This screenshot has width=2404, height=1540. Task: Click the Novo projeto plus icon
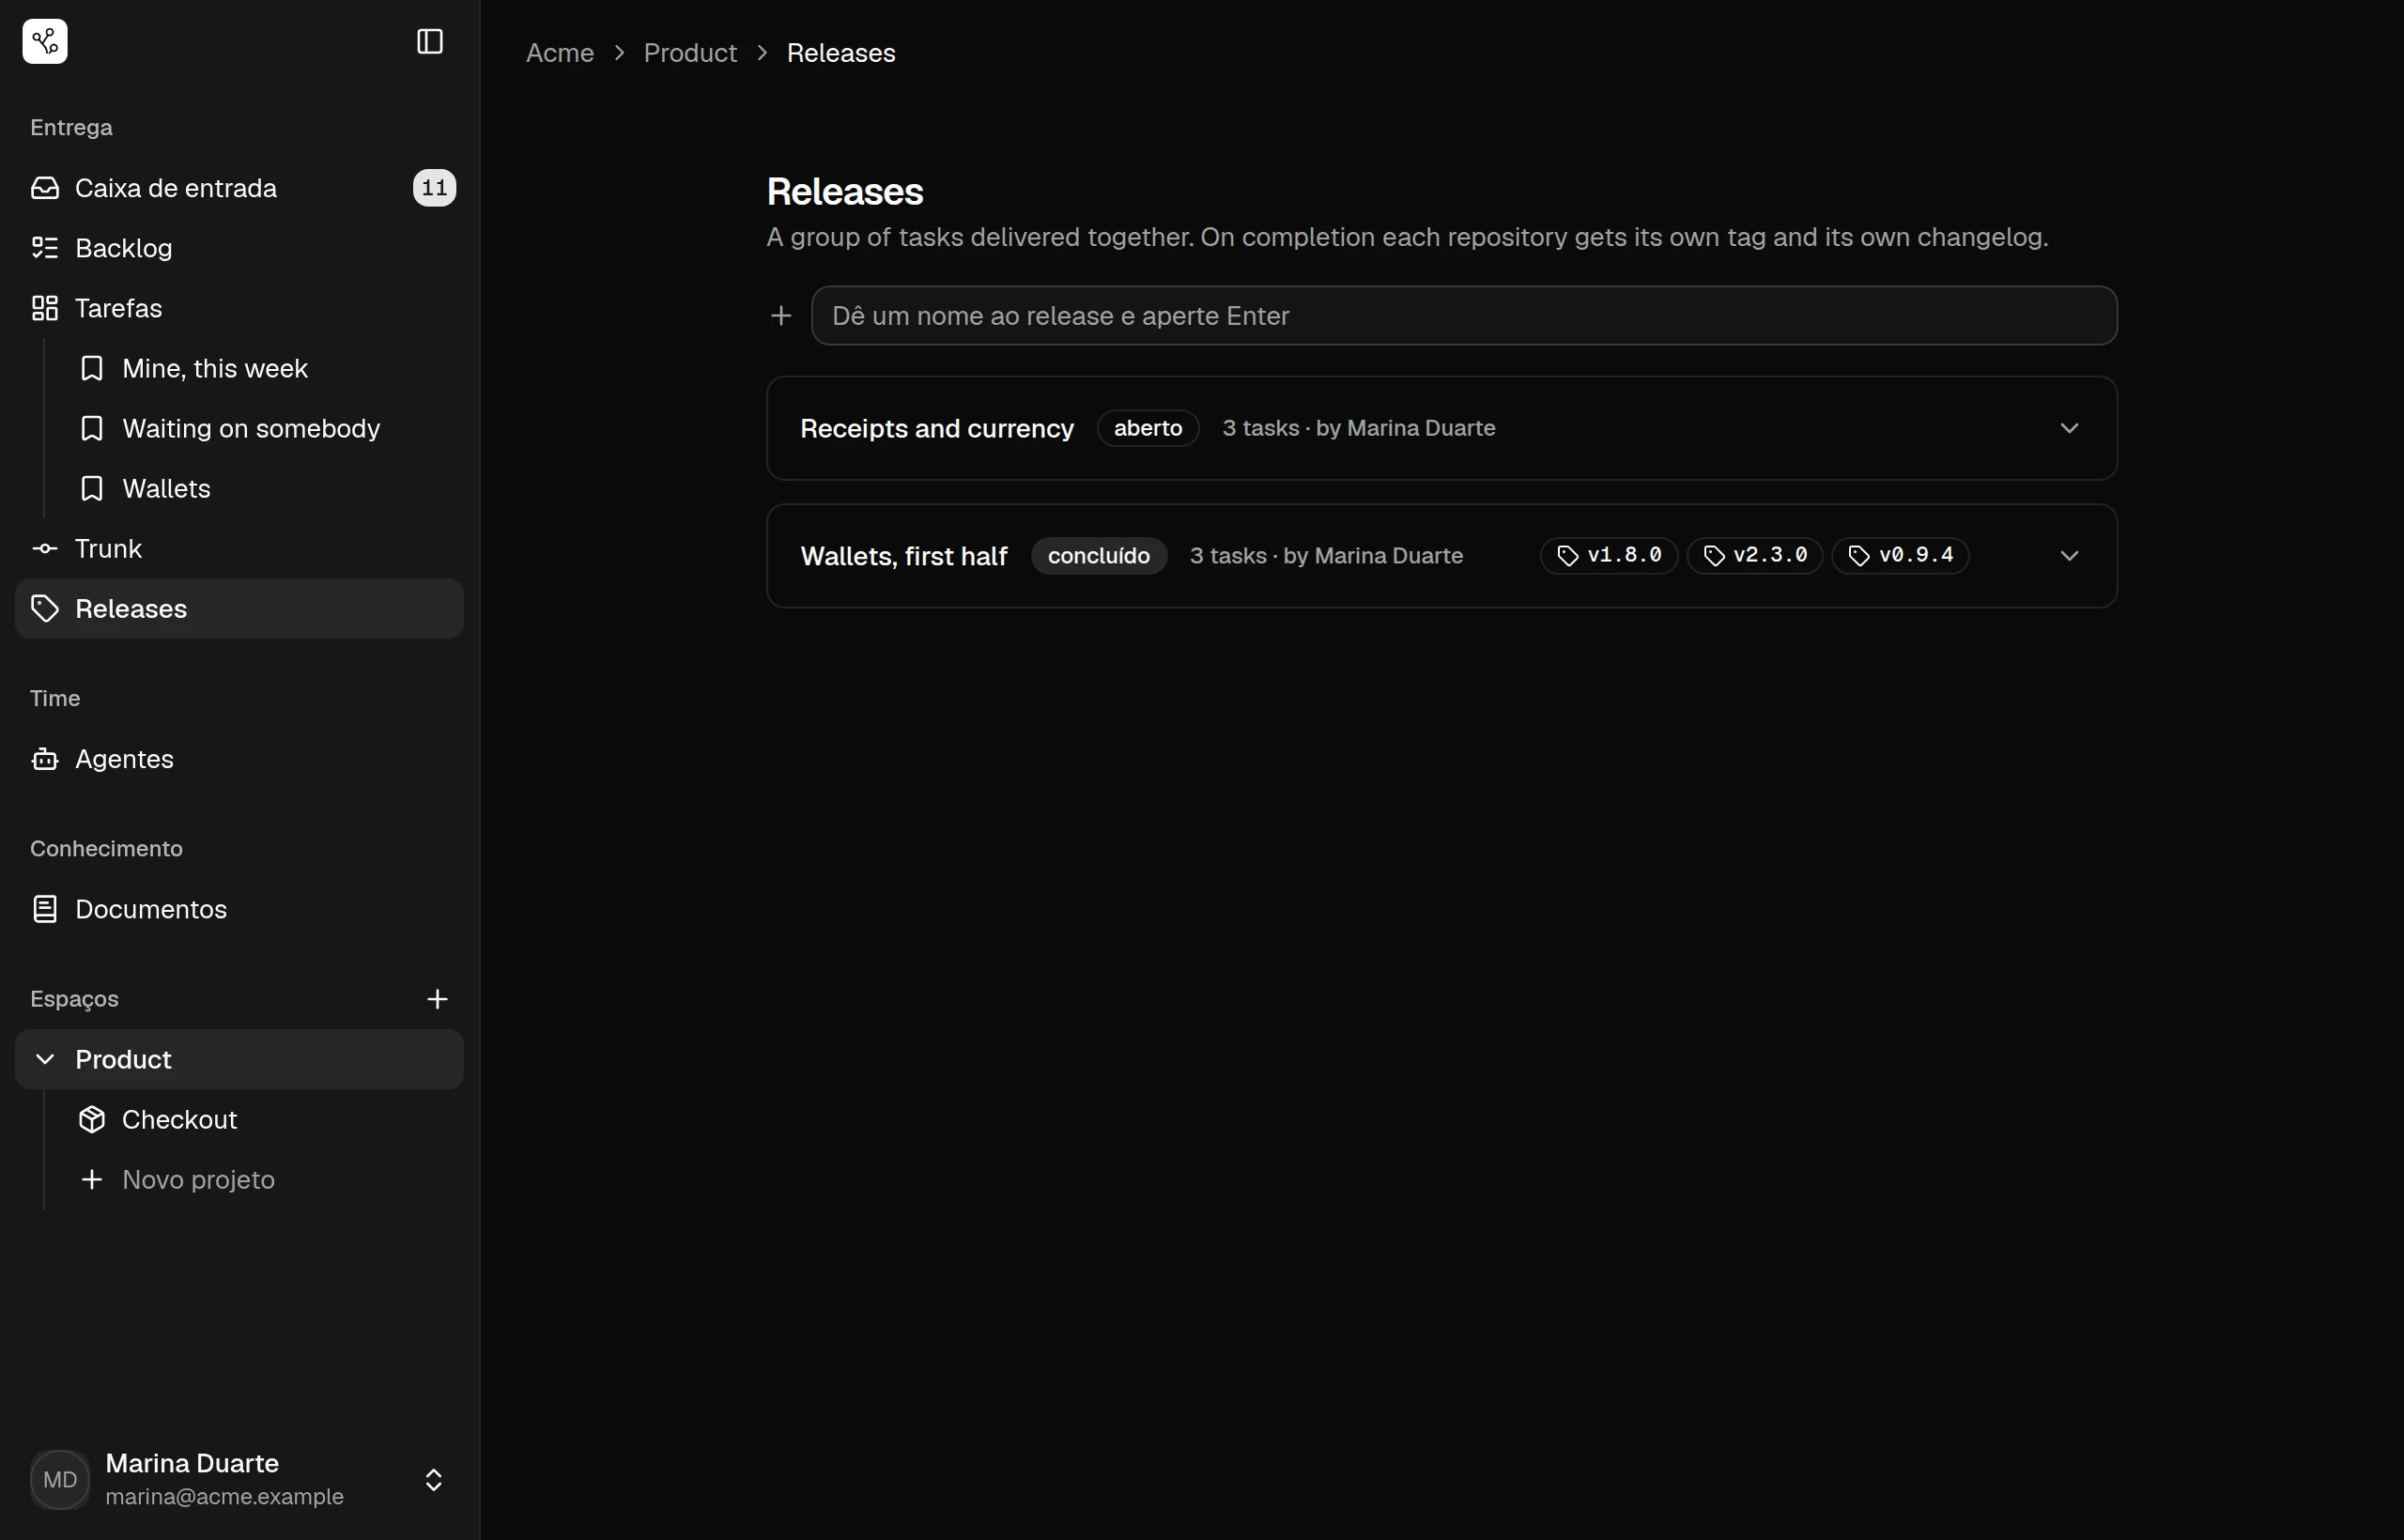(x=92, y=1179)
